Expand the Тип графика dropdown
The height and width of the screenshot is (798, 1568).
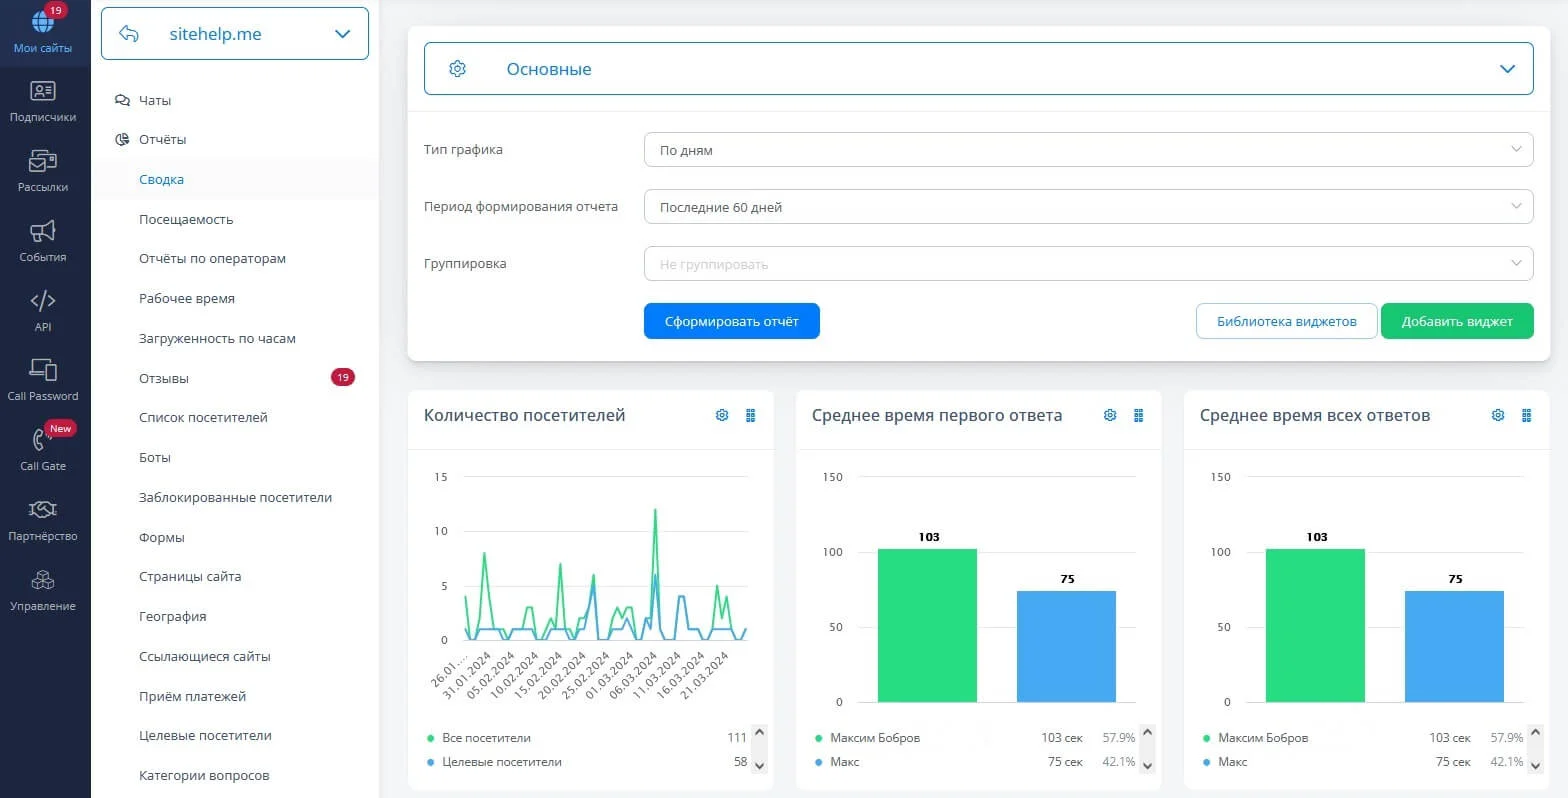click(x=1088, y=150)
